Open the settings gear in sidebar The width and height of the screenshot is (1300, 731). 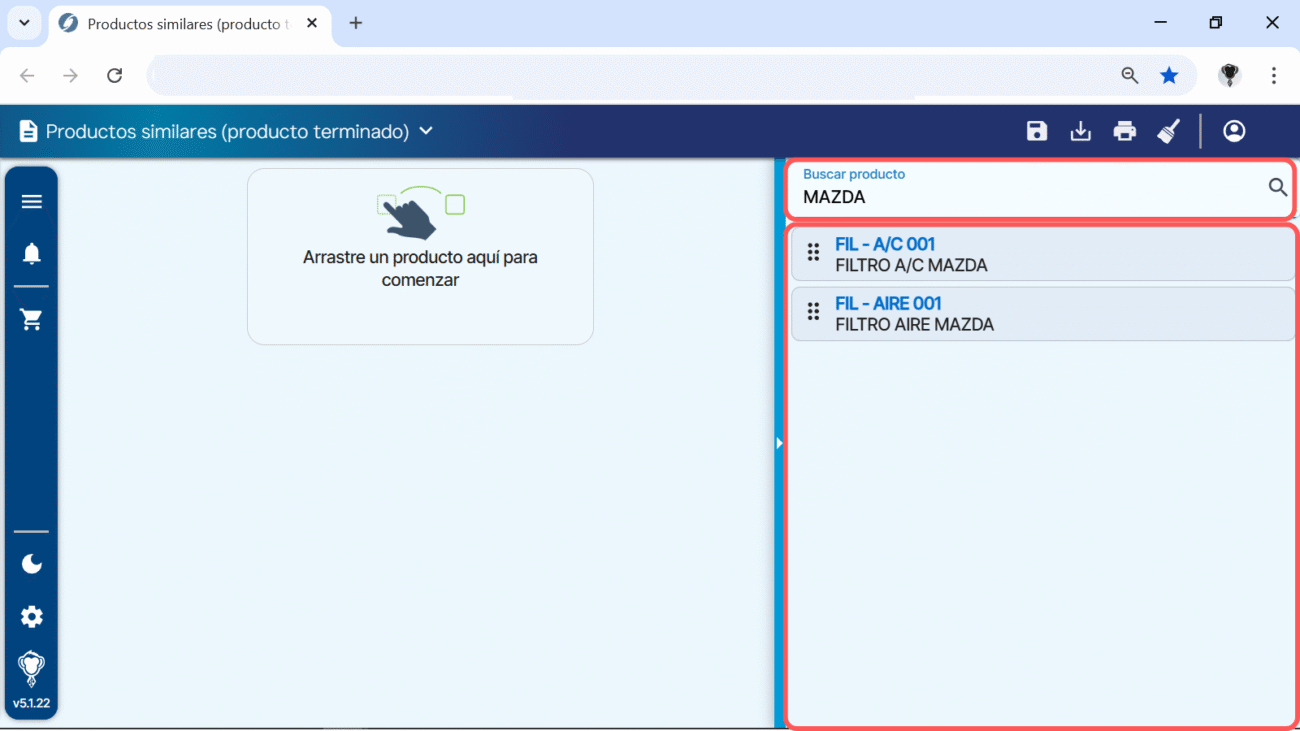tap(32, 617)
